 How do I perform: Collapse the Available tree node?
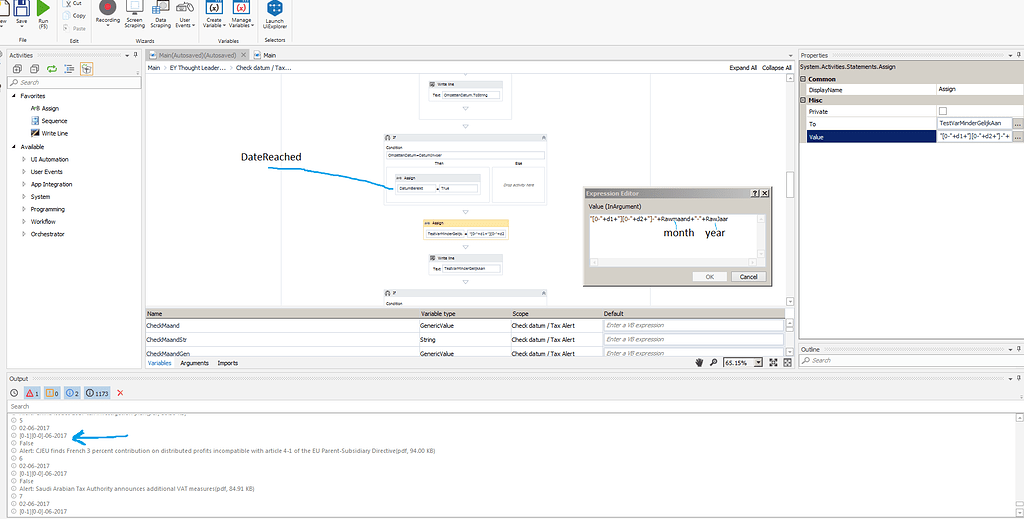(x=14, y=147)
